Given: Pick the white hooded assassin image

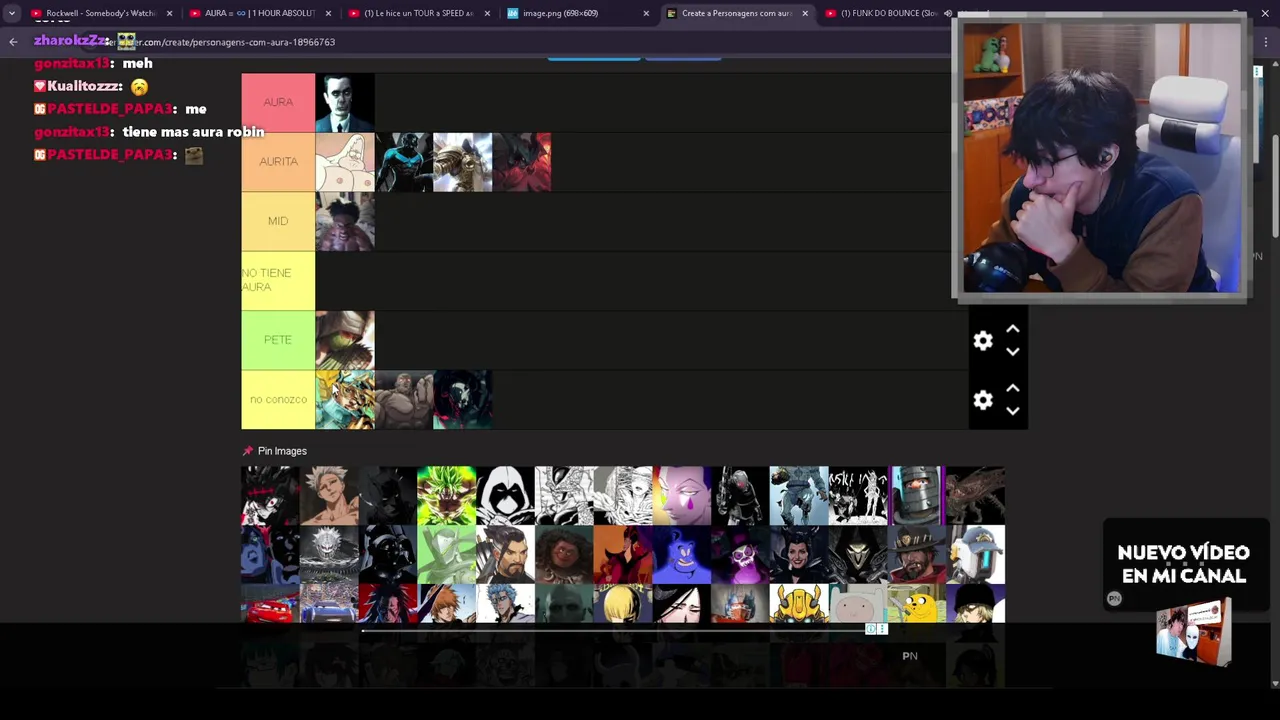Looking at the screenshot, I should pyautogui.click(x=505, y=495).
